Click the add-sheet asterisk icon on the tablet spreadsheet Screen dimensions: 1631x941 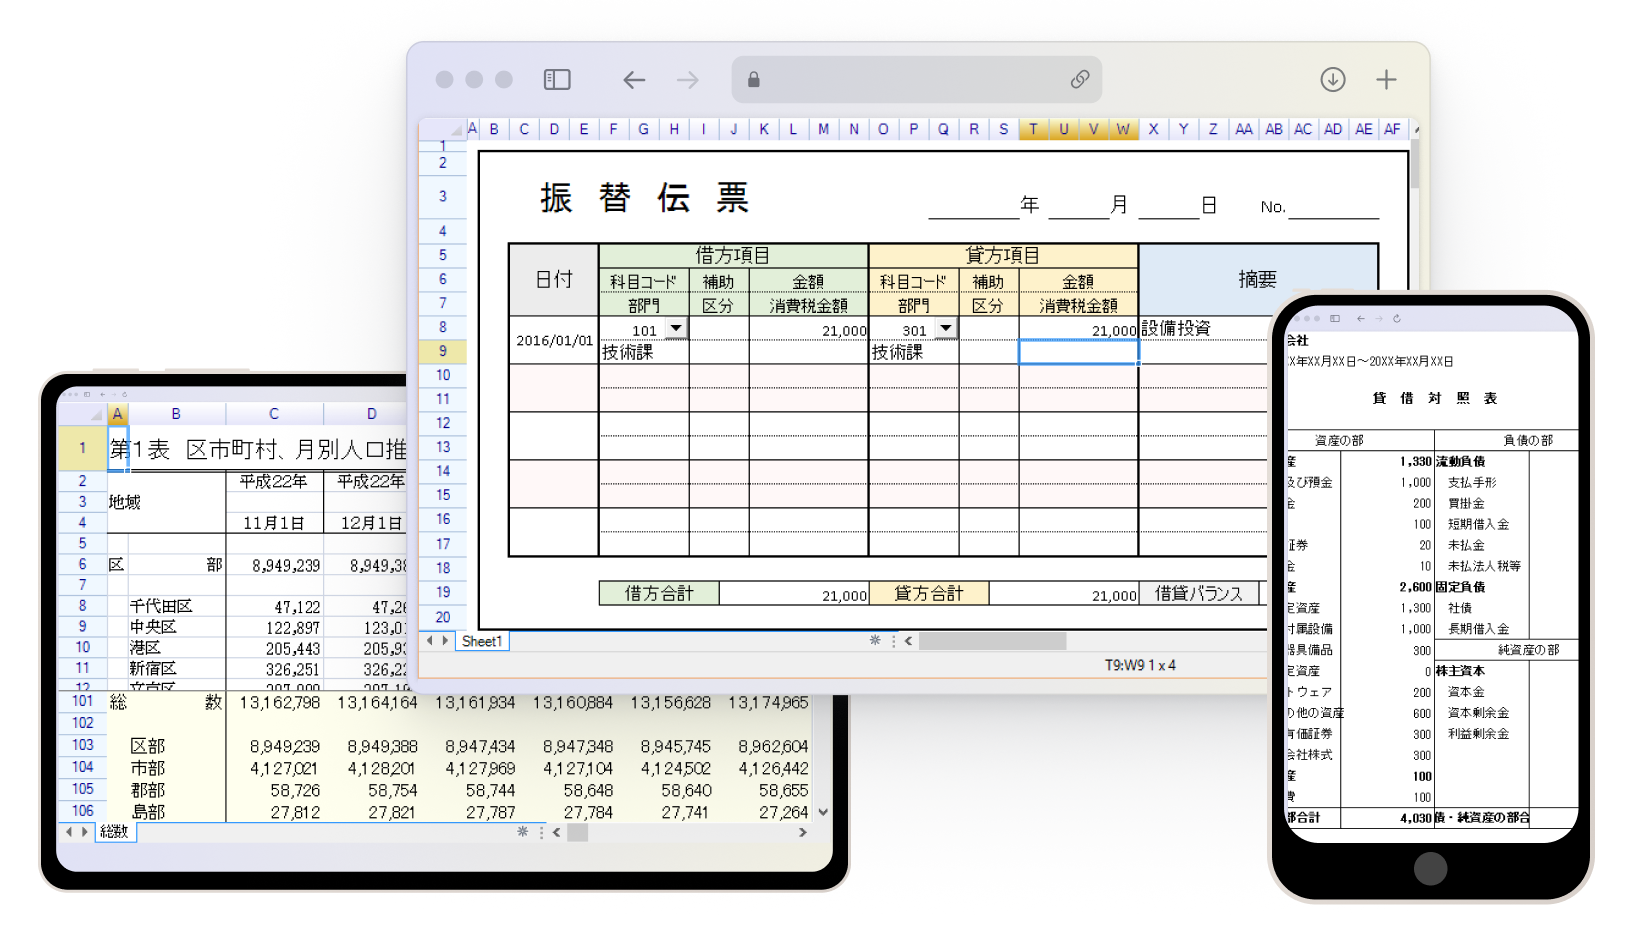[520, 832]
